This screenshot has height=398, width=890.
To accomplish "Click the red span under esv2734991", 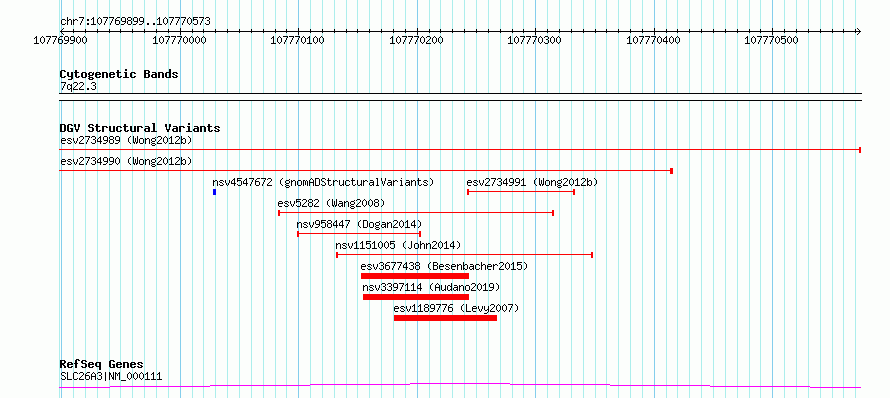I will (521, 192).
